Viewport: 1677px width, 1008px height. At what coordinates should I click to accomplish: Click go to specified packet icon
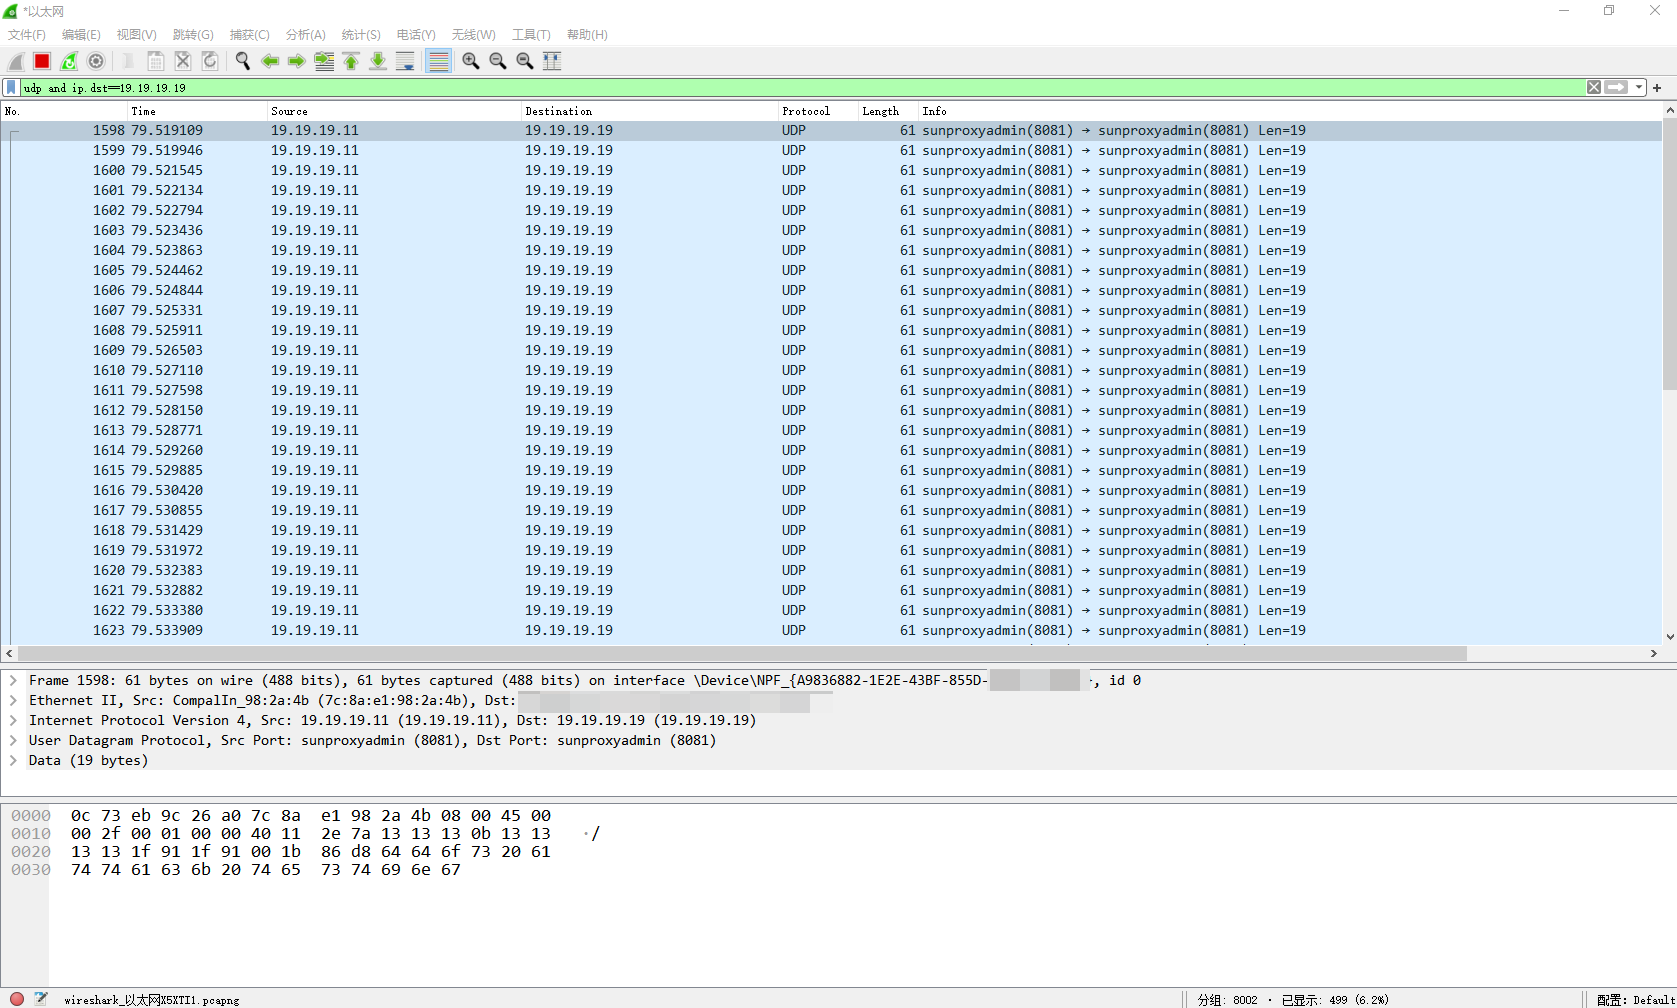(324, 61)
